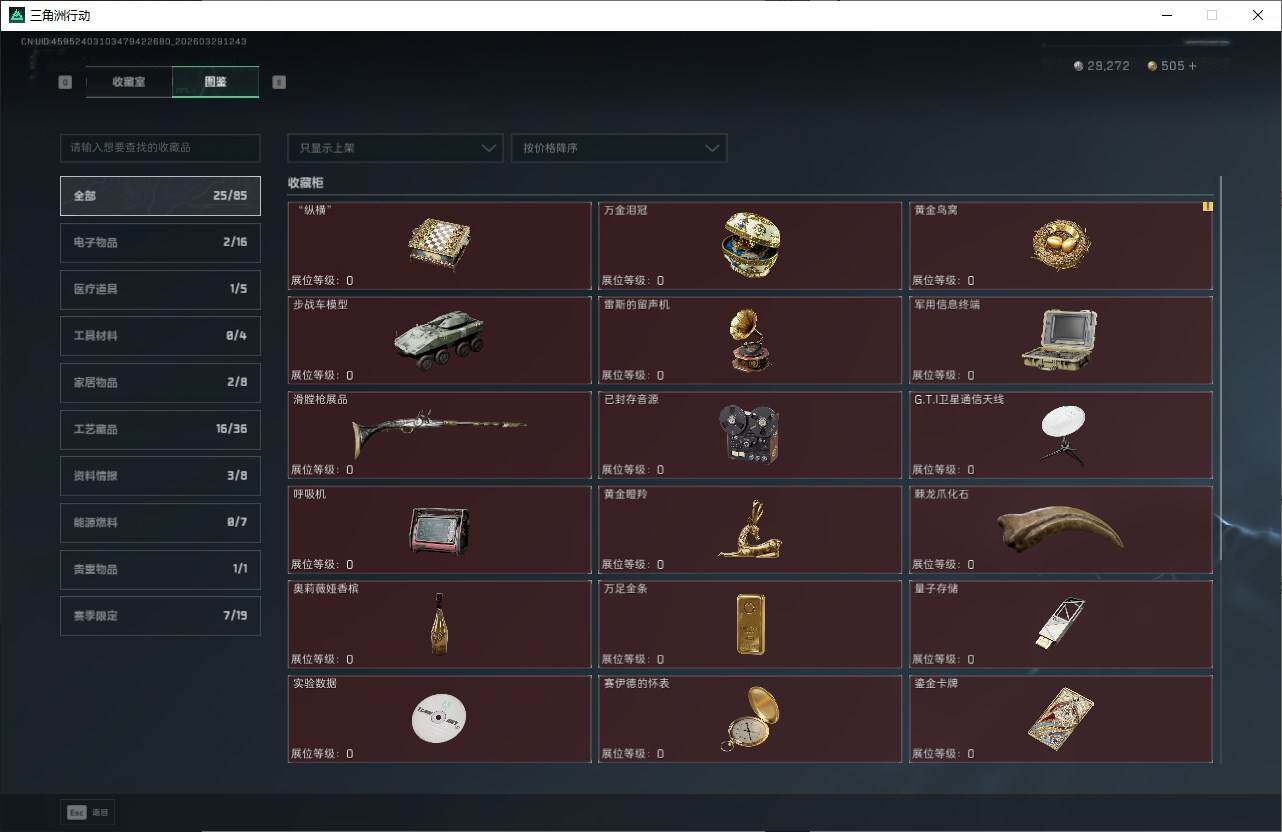Click the 呼吸机 item name label
Viewport: 1282px width, 832px height.
pos(310,494)
